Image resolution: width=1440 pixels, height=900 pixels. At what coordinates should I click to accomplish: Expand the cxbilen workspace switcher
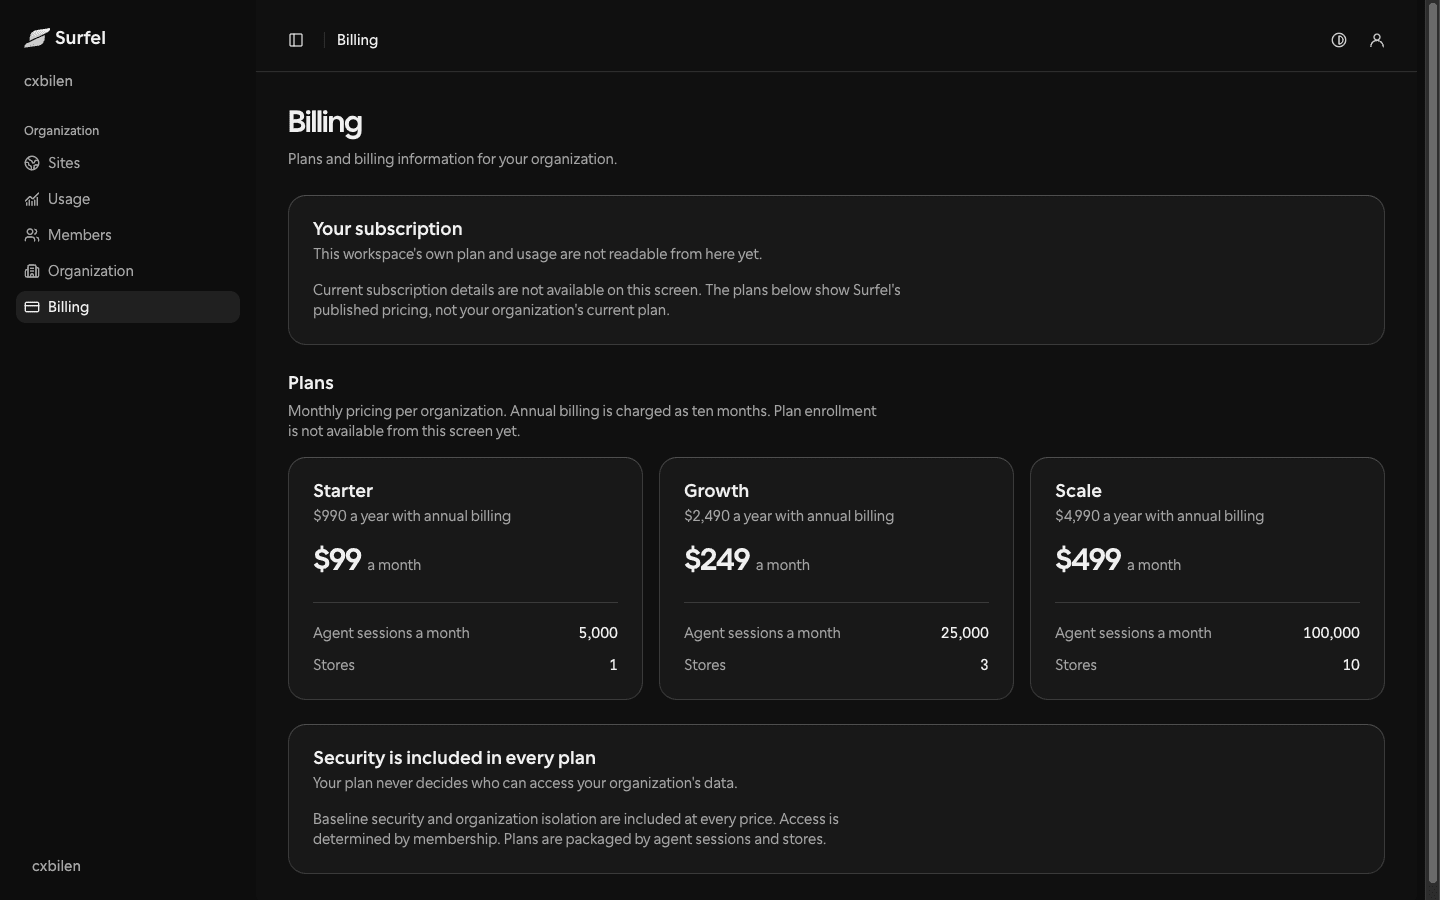[48, 81]
